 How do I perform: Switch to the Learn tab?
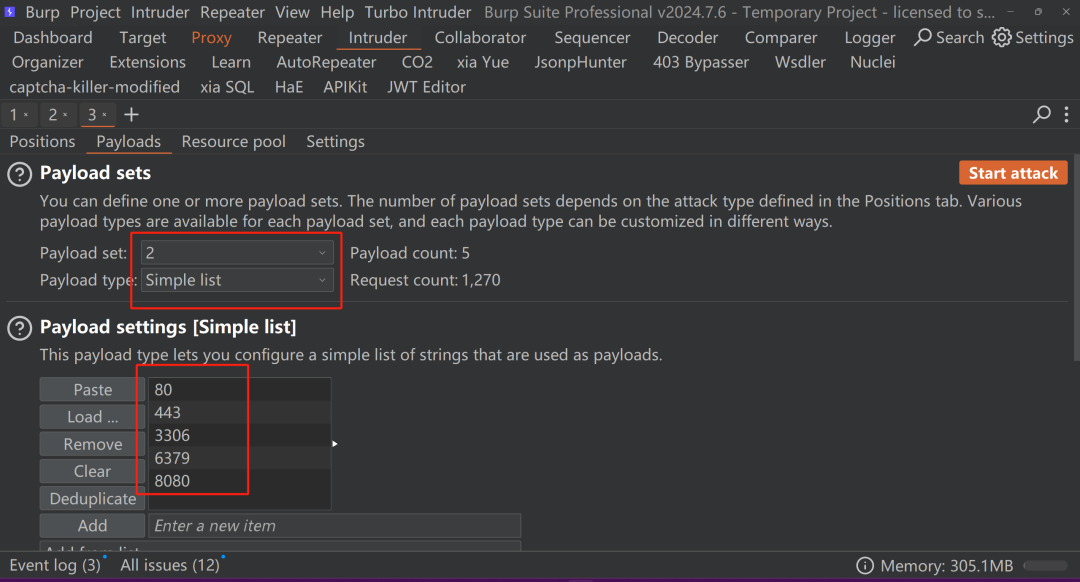click(231, 63)
